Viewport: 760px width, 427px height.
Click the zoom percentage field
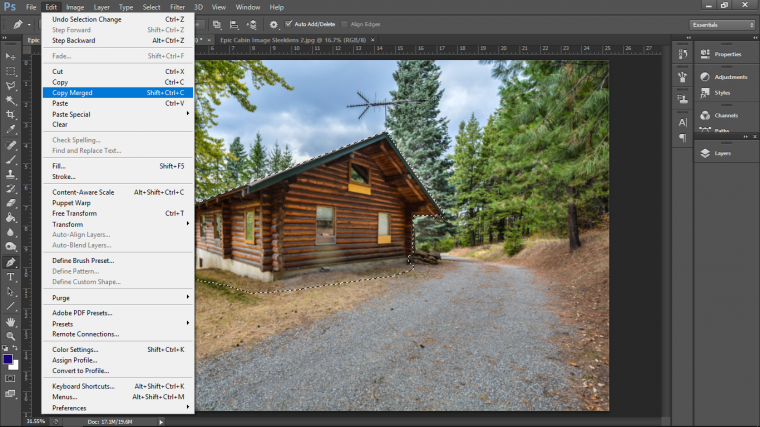click(x=35, y=422)
